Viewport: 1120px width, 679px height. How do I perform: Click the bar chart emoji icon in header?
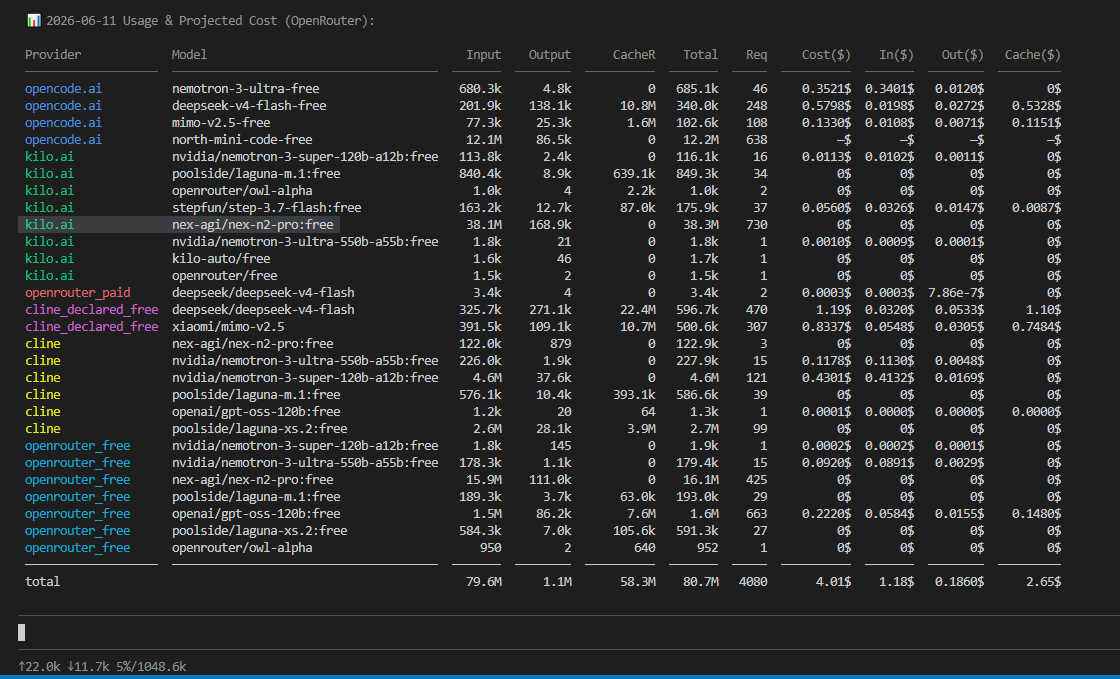pos(34,20)
